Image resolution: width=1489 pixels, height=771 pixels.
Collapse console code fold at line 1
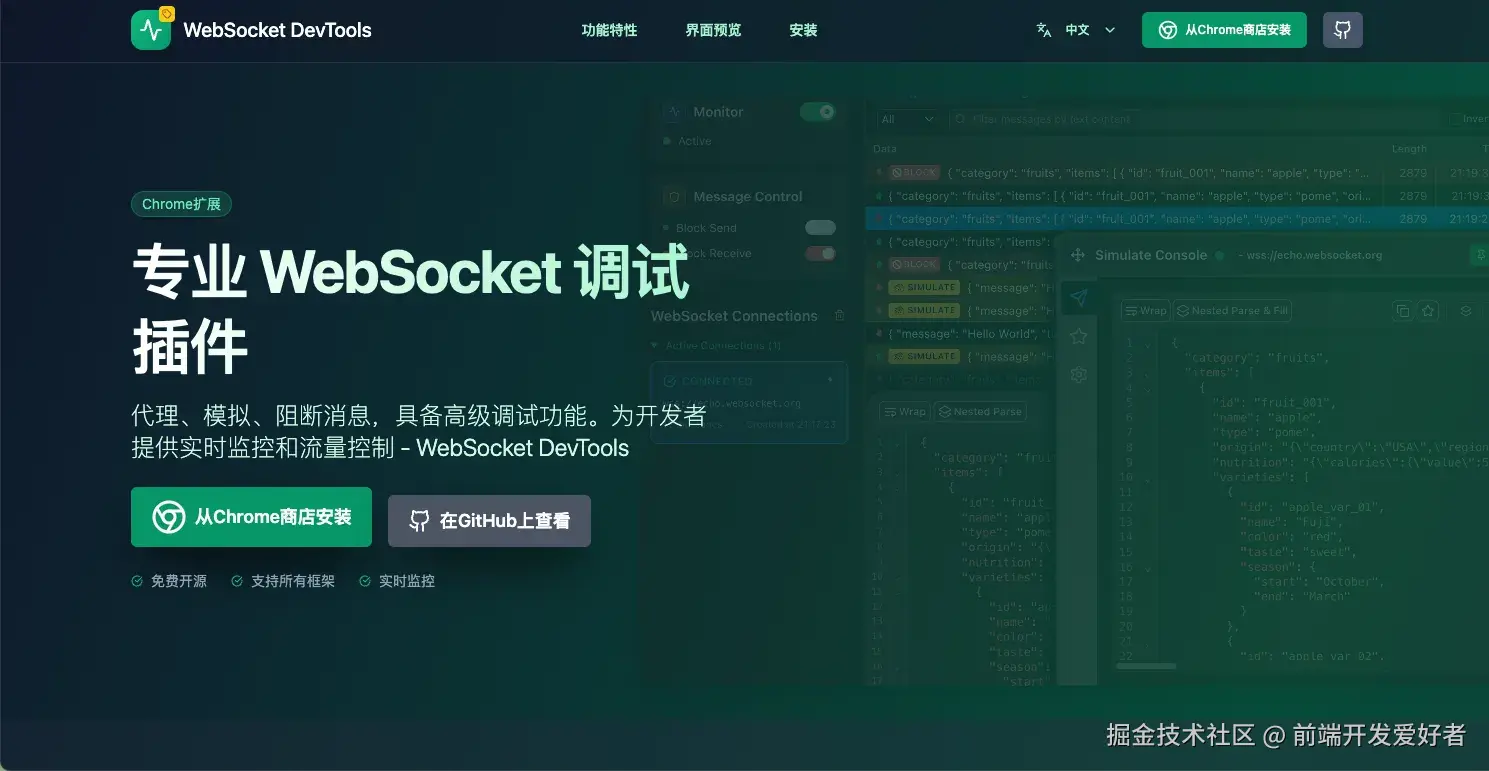tap(1147, 343)
